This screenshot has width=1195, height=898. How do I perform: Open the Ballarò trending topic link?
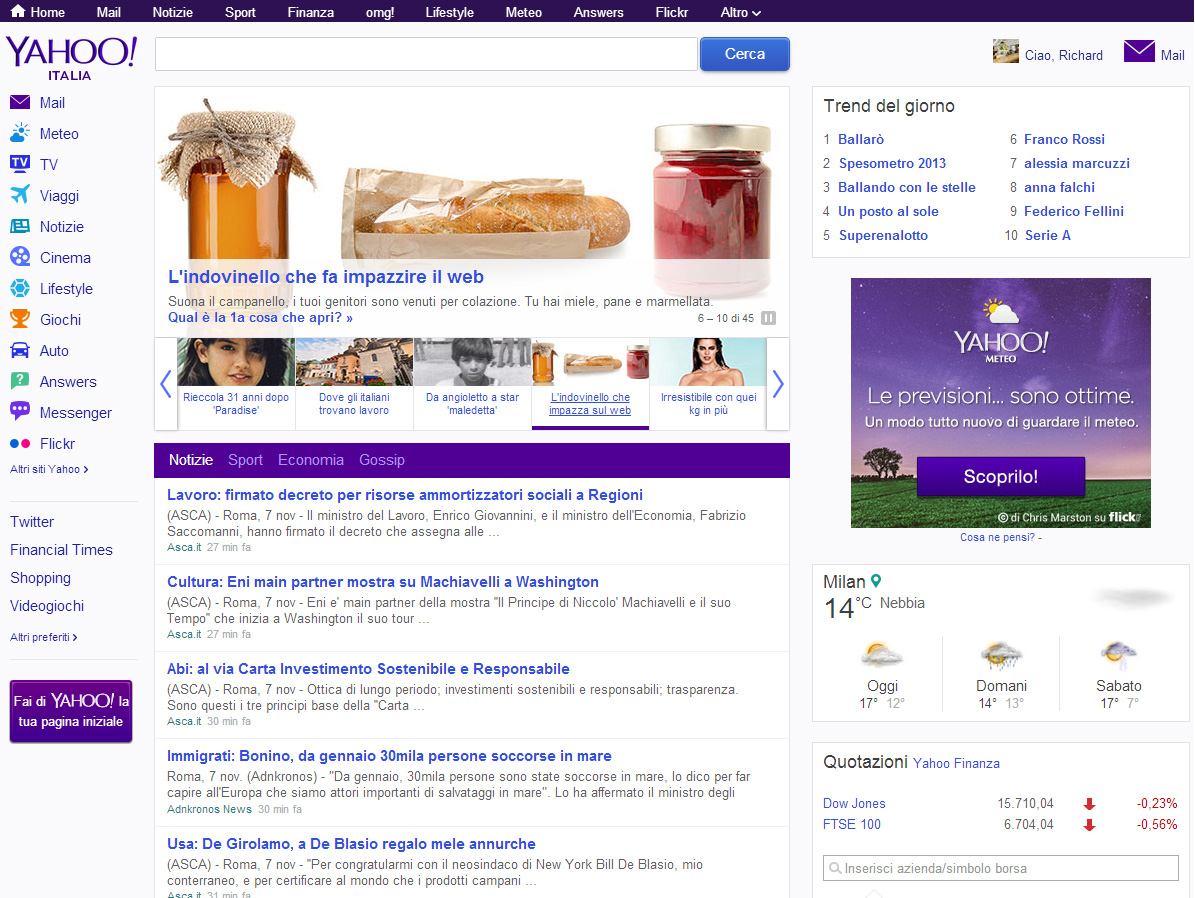click(861, 140)
